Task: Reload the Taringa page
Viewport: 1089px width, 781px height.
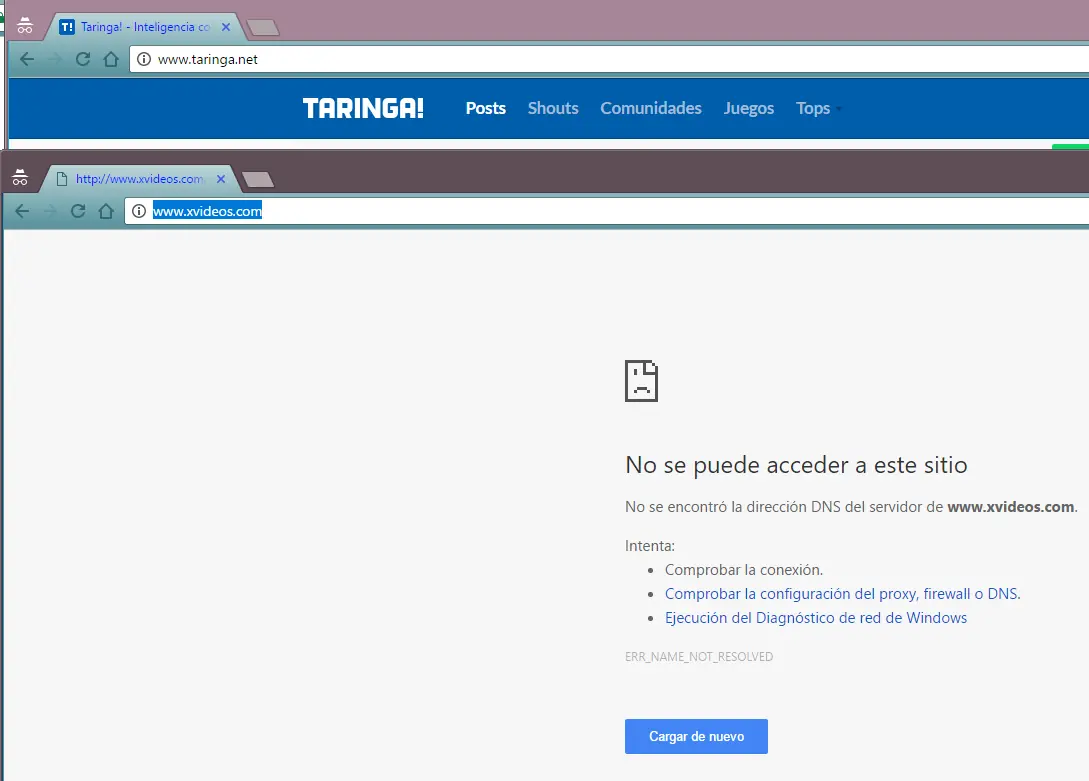Action: pyautogui.click(x=83, y=59)
